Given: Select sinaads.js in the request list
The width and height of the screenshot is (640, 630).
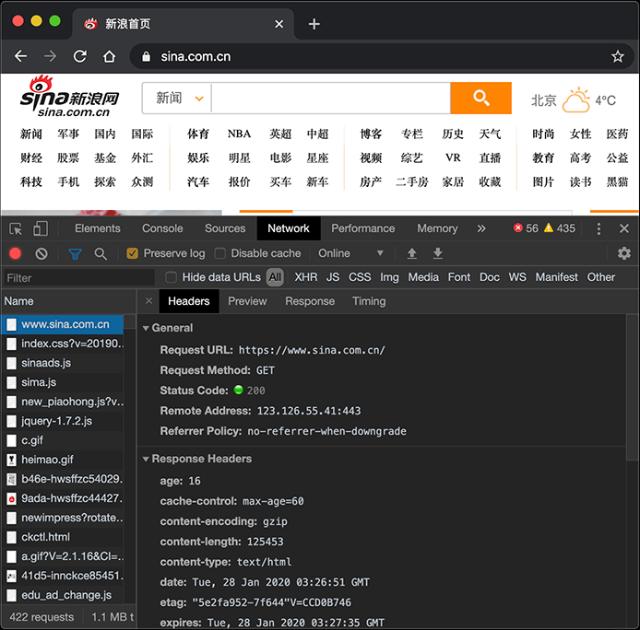Looking at the screenshot, I should tap(46, 363).
